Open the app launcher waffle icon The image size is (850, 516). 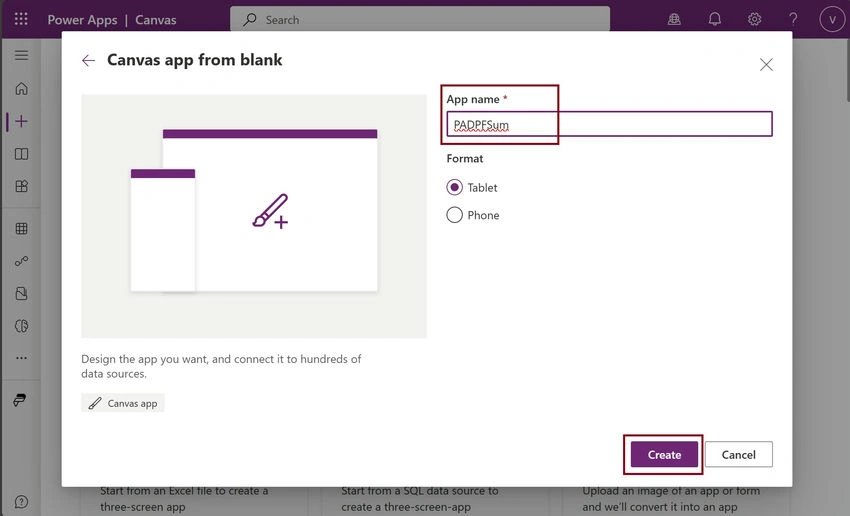click(x=21, y=20)
